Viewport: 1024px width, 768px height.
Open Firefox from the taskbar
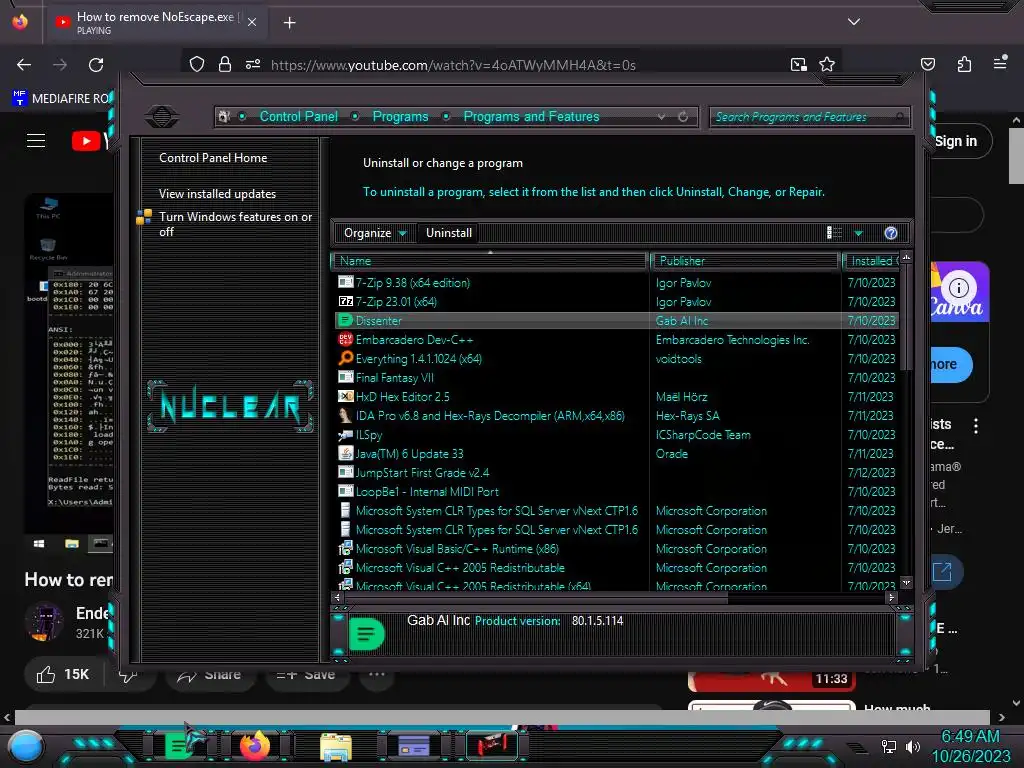pos(255,745)
